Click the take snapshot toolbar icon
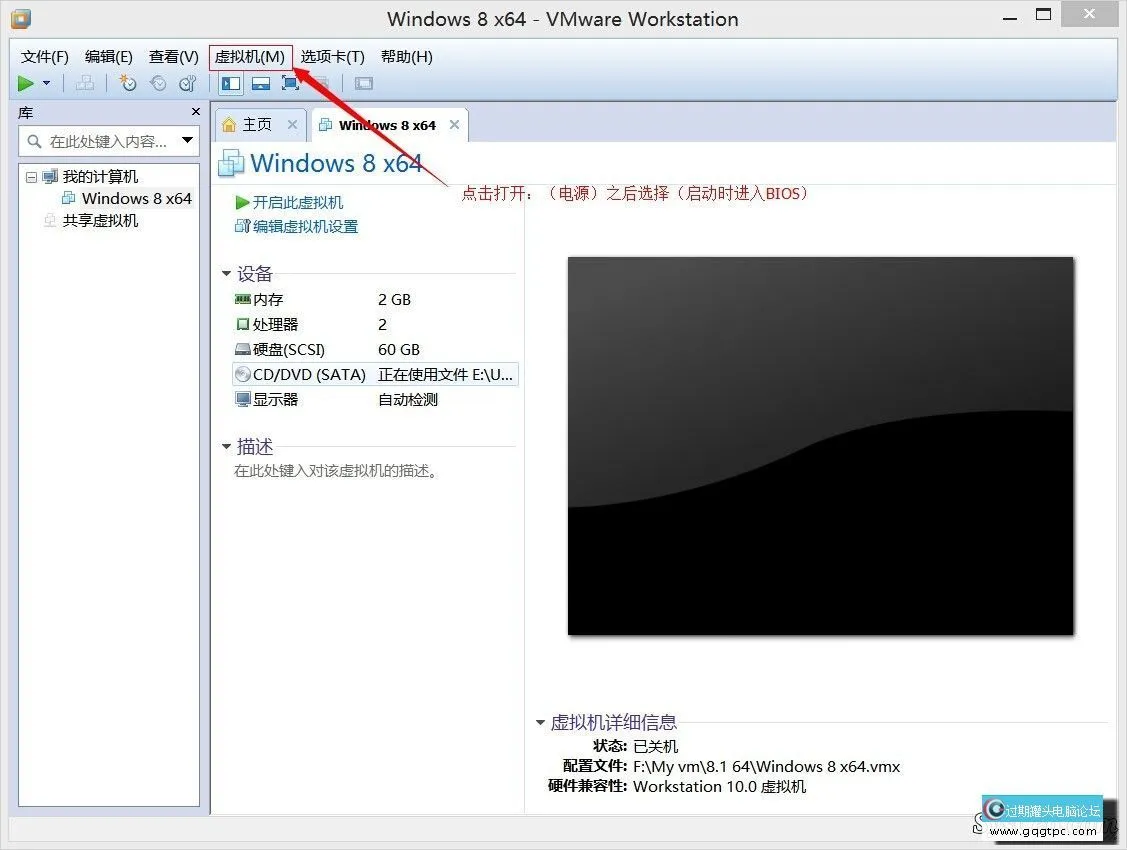Image resolution: width=1127 pixels, height=850 pixels. 127,84
